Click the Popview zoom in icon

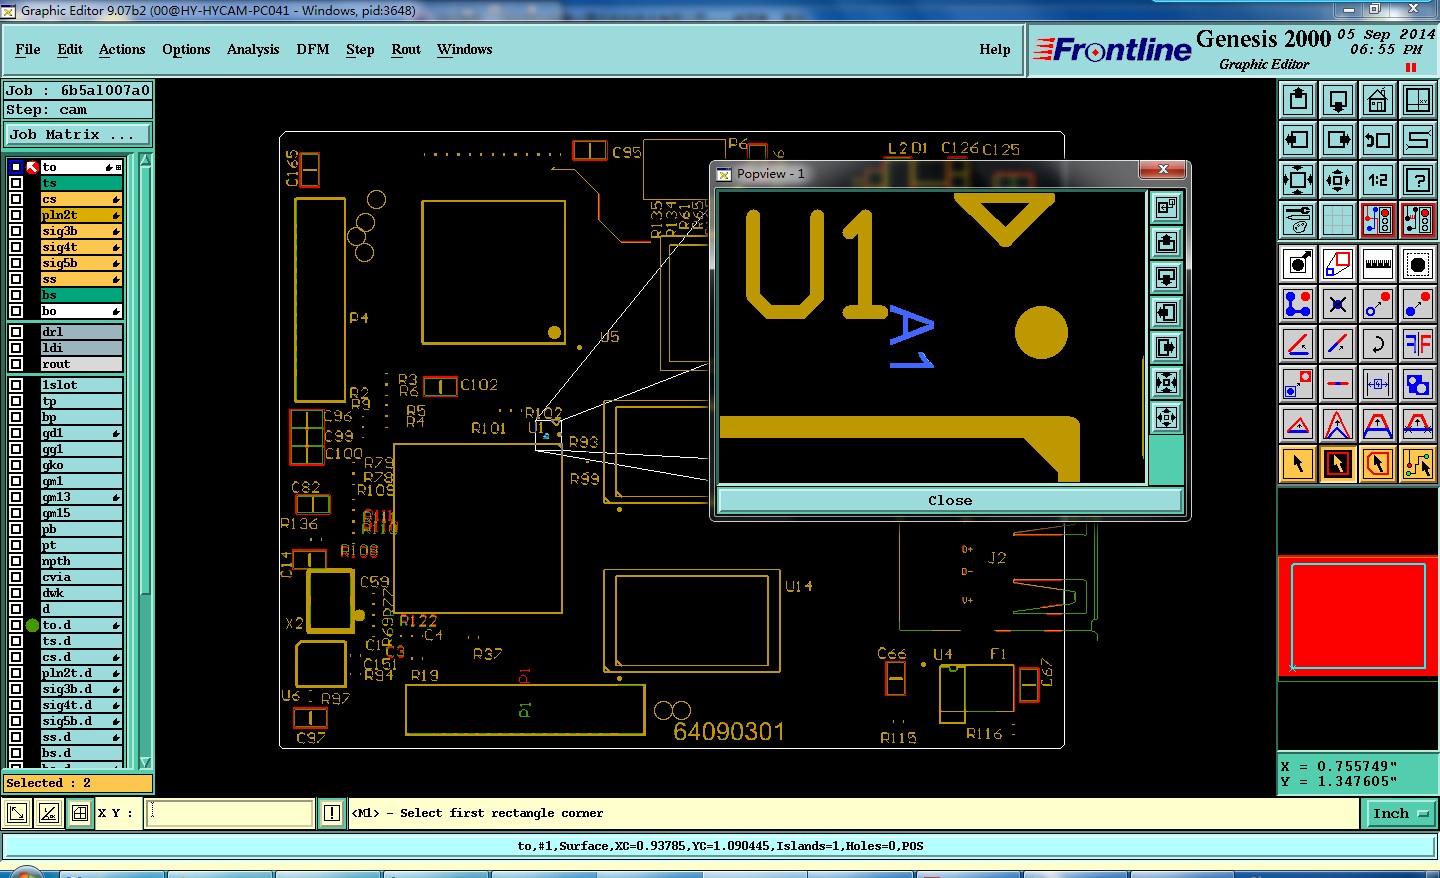pyautogui.click(x=1166, y=382)
